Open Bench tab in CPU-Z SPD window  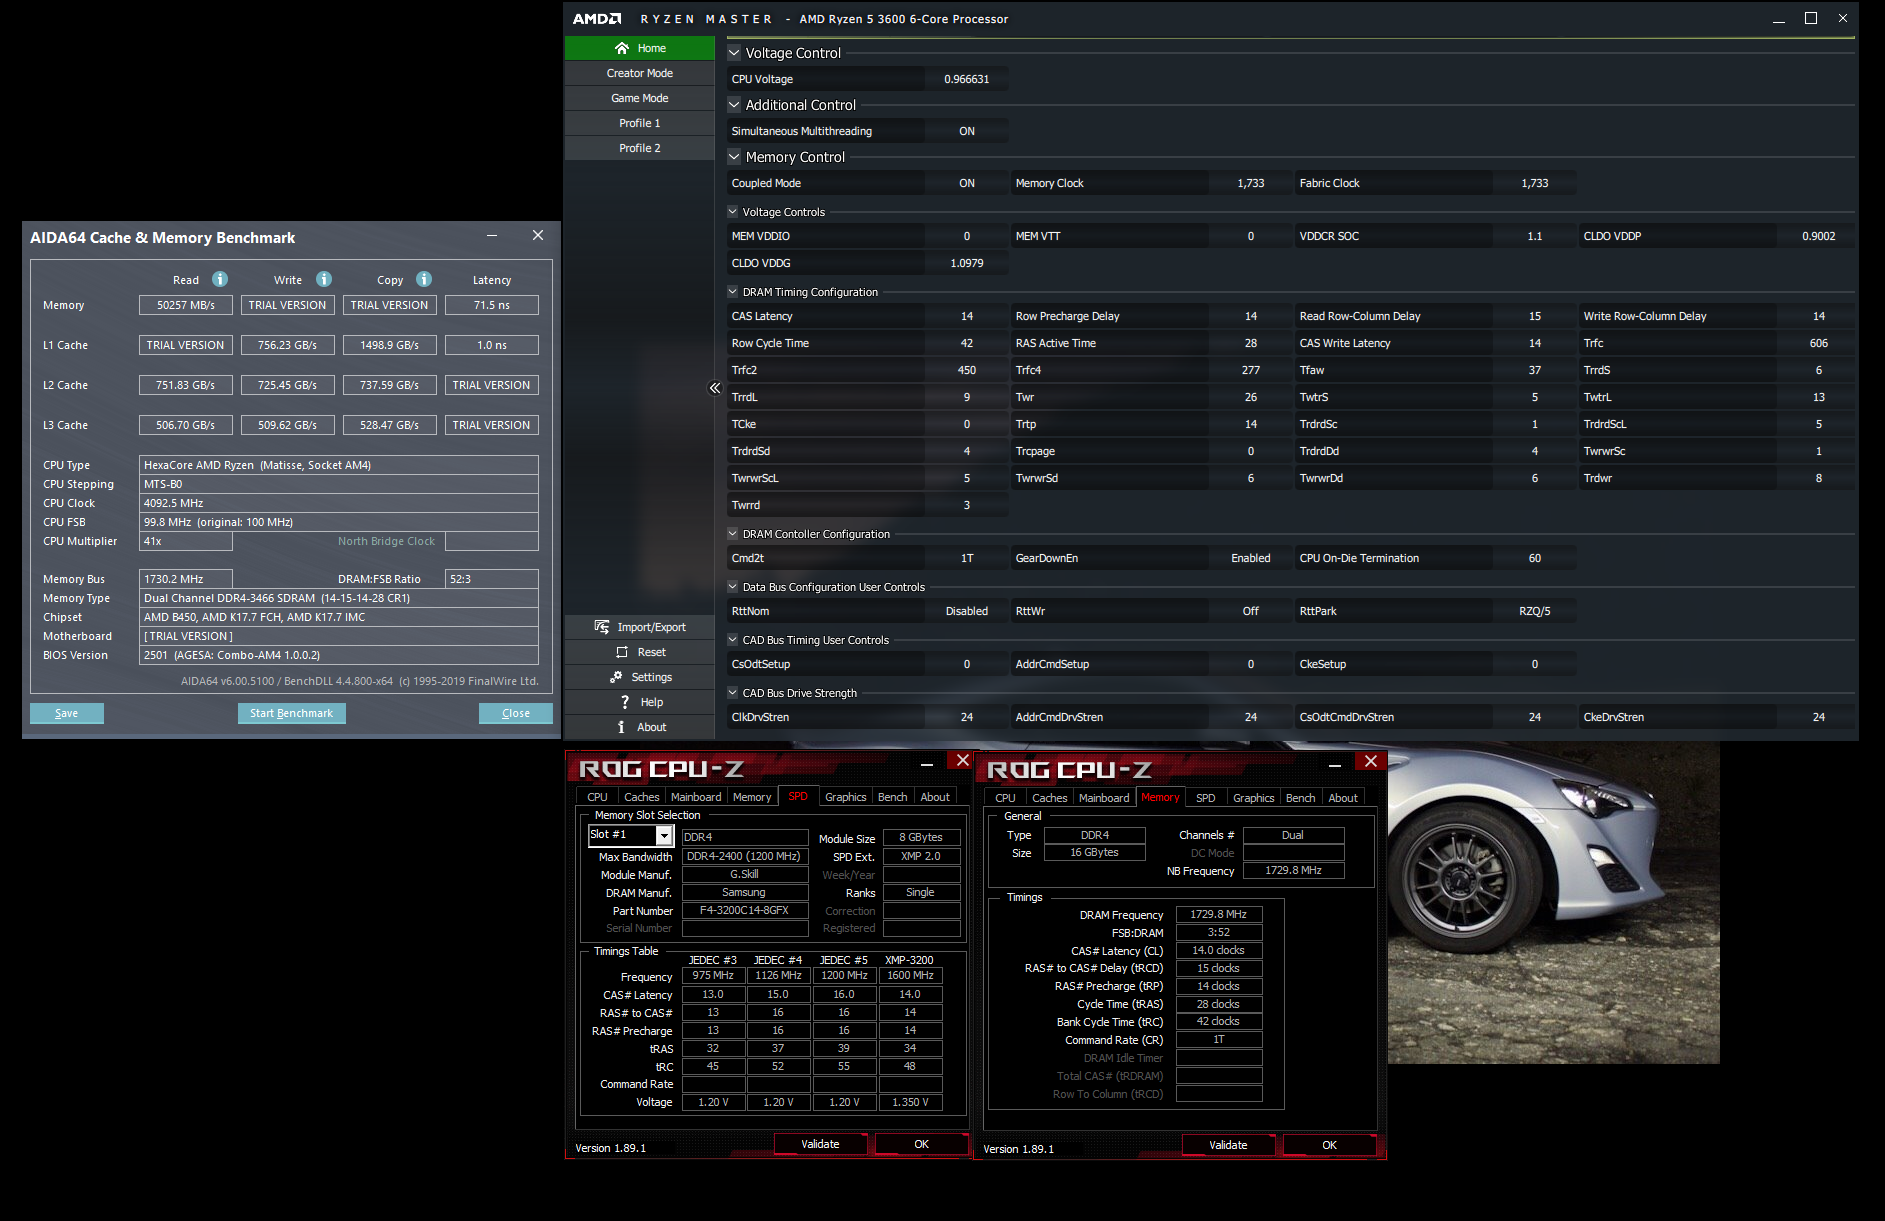click(893, 797)
